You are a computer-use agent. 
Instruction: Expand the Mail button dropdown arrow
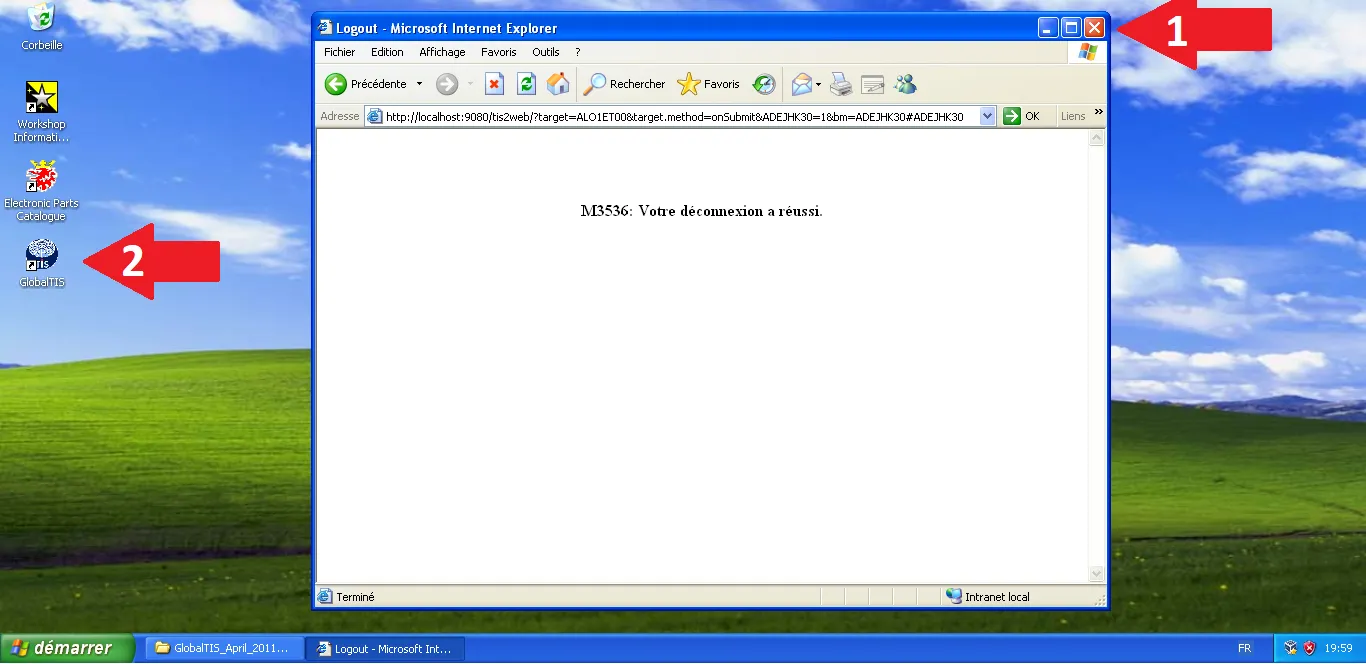(819, 85)
